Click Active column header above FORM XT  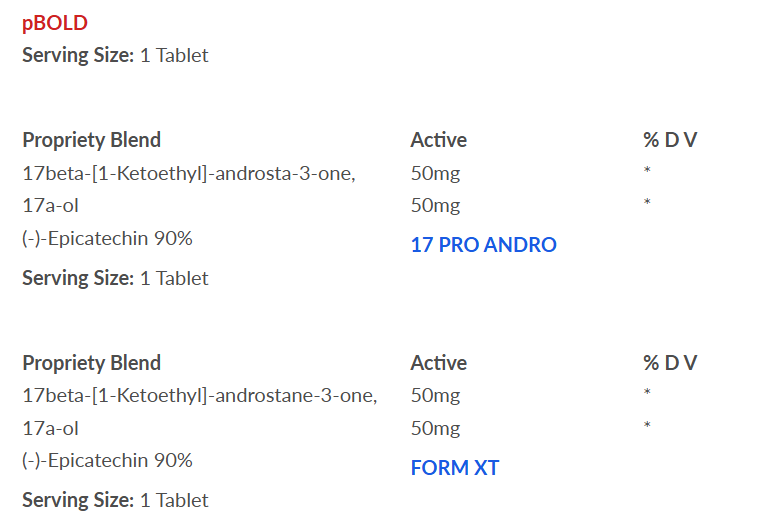(438, 363)
